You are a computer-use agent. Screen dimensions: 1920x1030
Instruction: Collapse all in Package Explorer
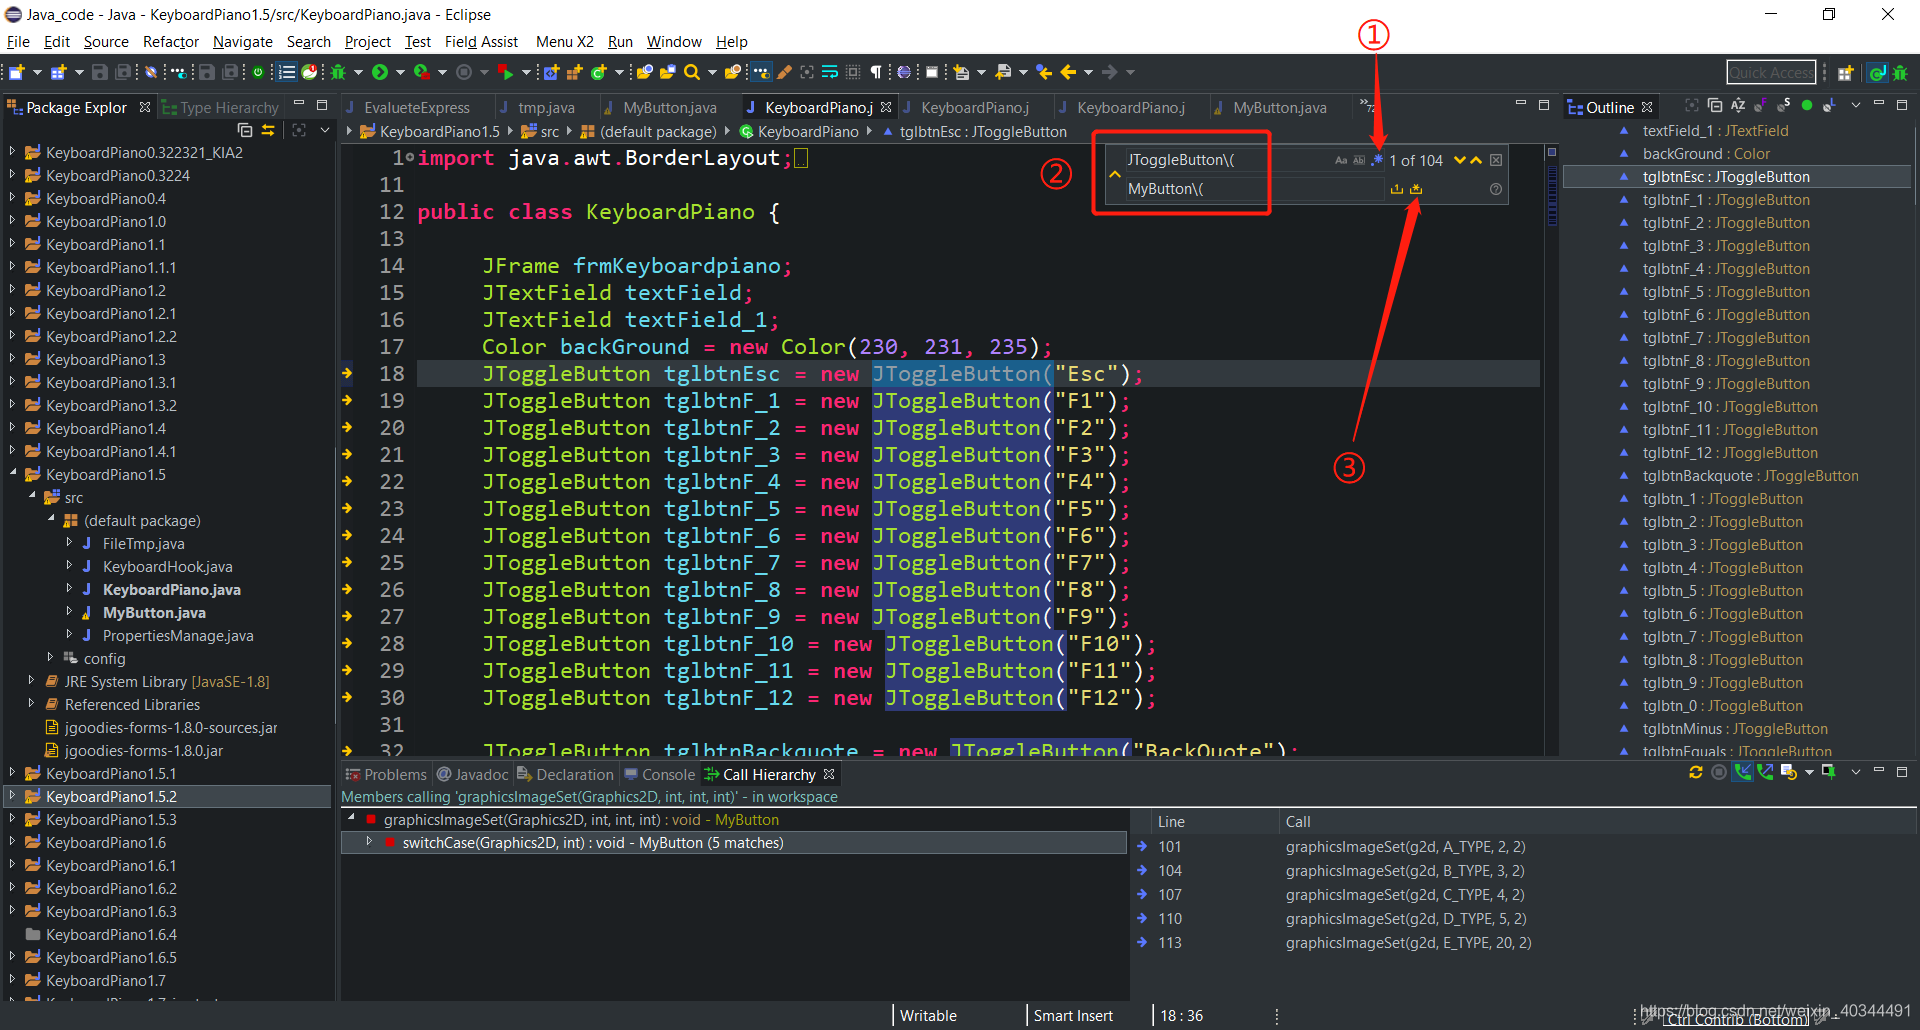tap(245, 130)
